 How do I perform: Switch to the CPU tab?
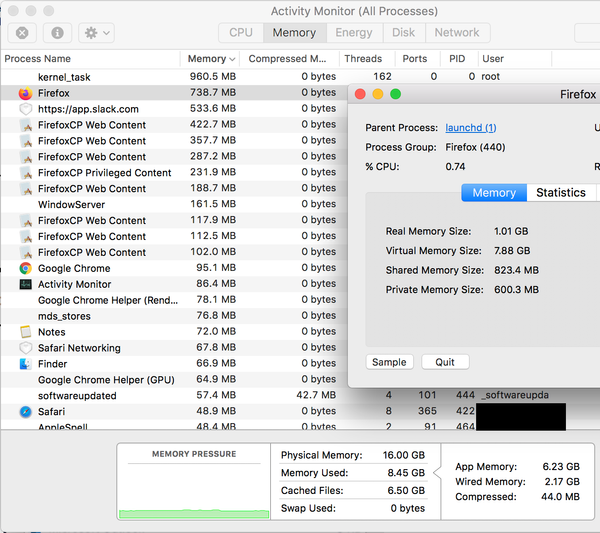pyautogui.click(x=241, y=33)
